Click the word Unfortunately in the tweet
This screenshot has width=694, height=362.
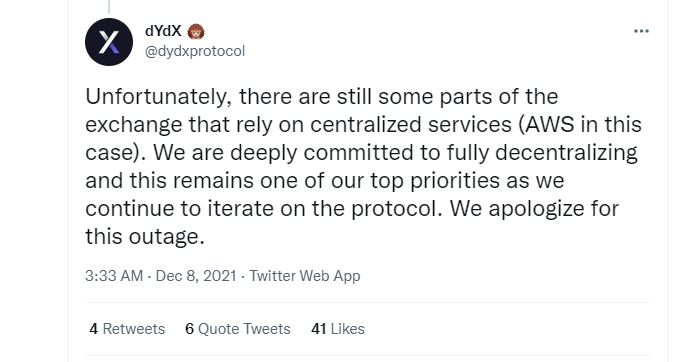158,96
